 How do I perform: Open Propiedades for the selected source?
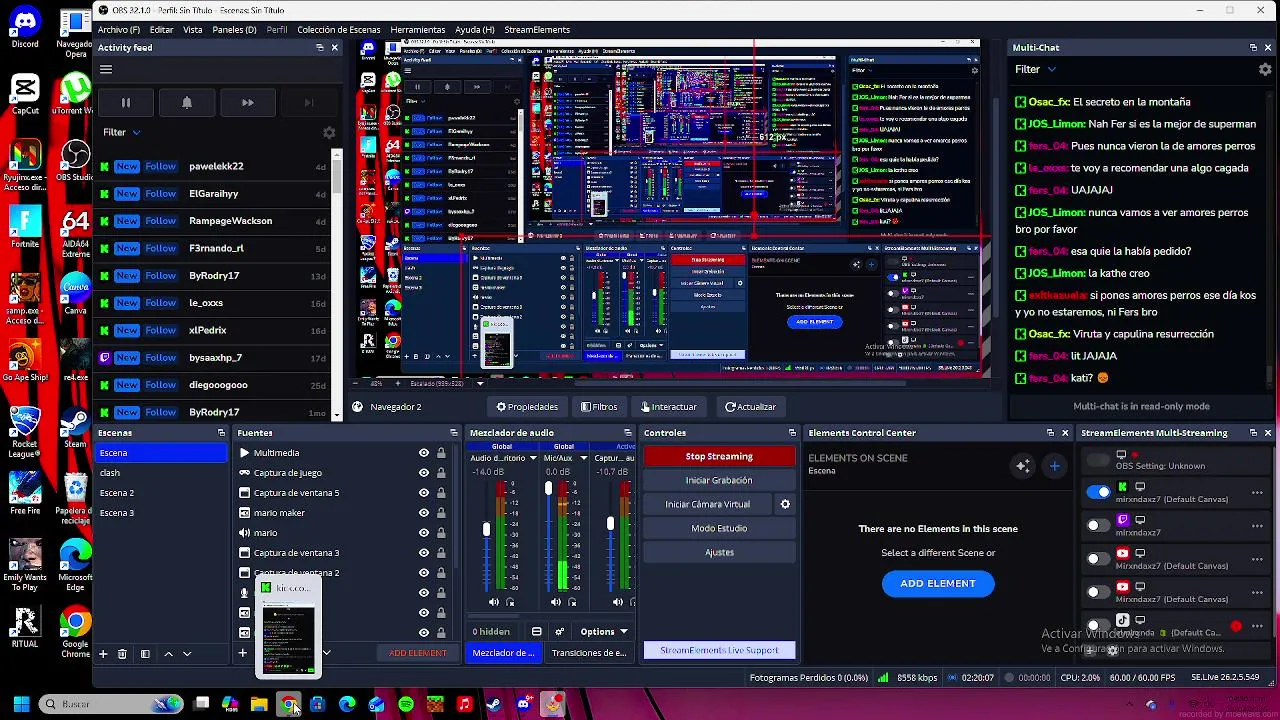[x=527, y=407]
